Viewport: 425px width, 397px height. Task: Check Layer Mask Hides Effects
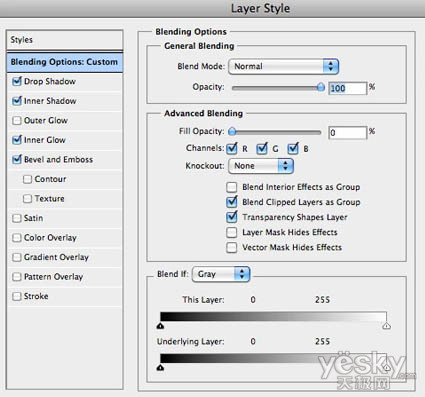click(232, 232)
